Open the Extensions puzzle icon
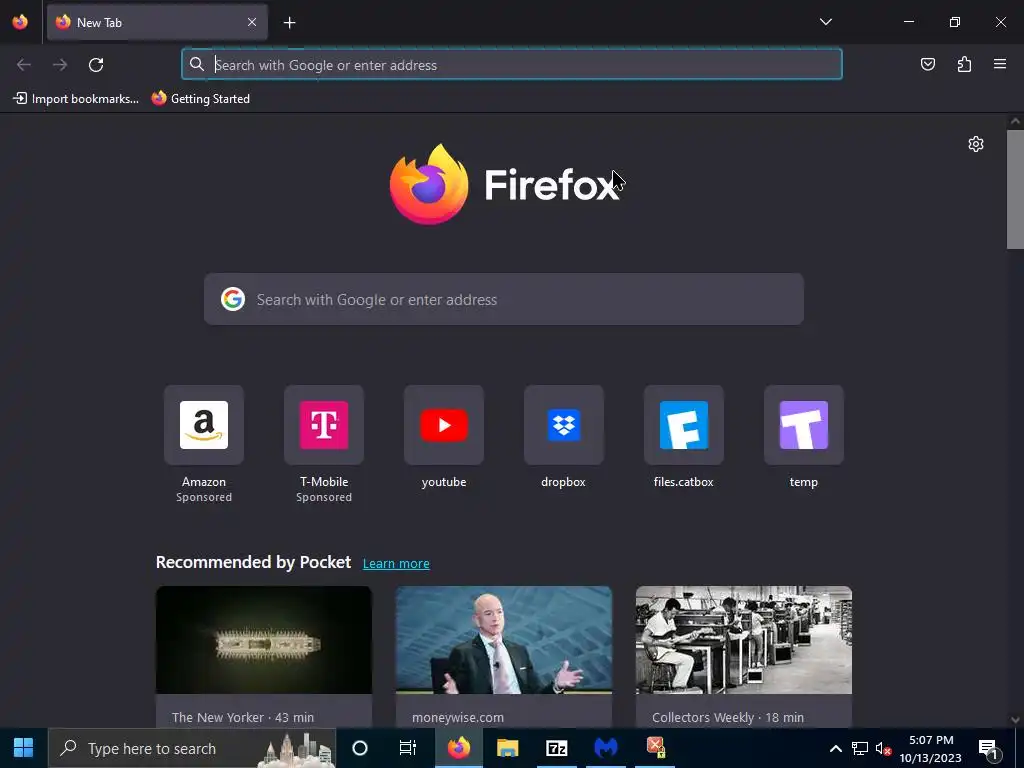Image resolution: width=1024 pixels, height=768 pixels. coord(964,64)
